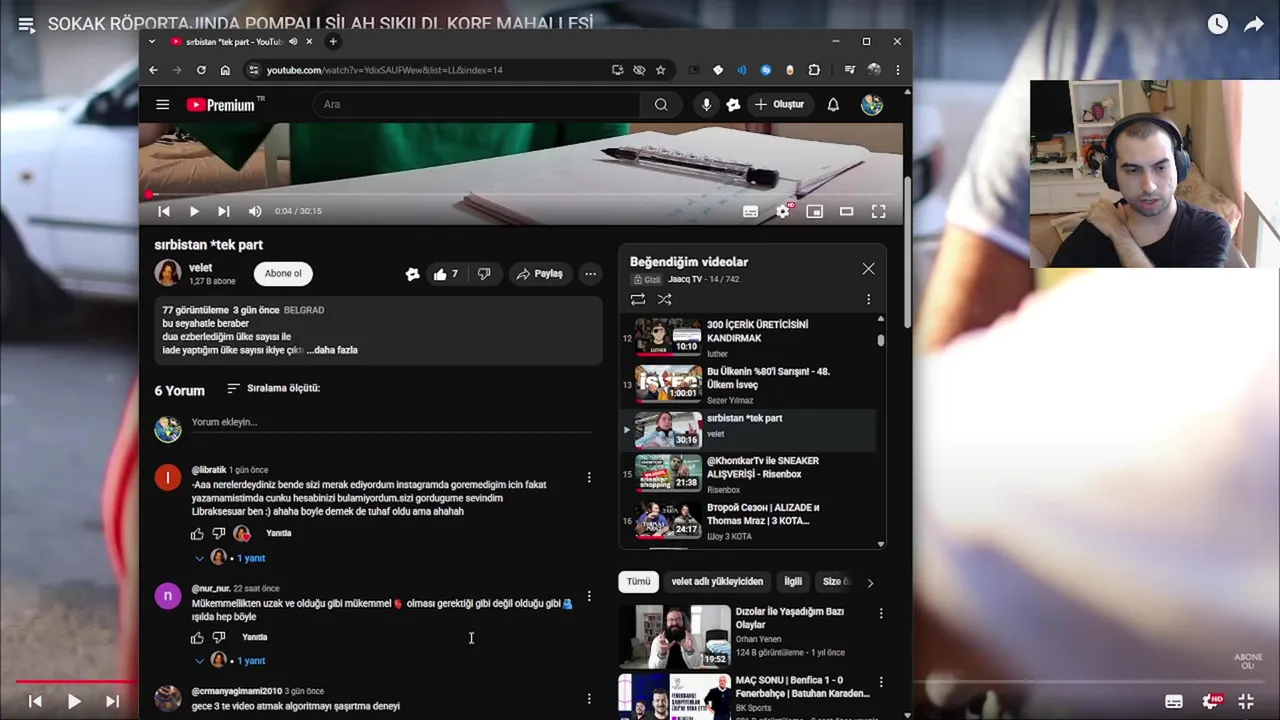Go to previous video in outer player
The image size is (1280, 720).
tap(35, 702)
